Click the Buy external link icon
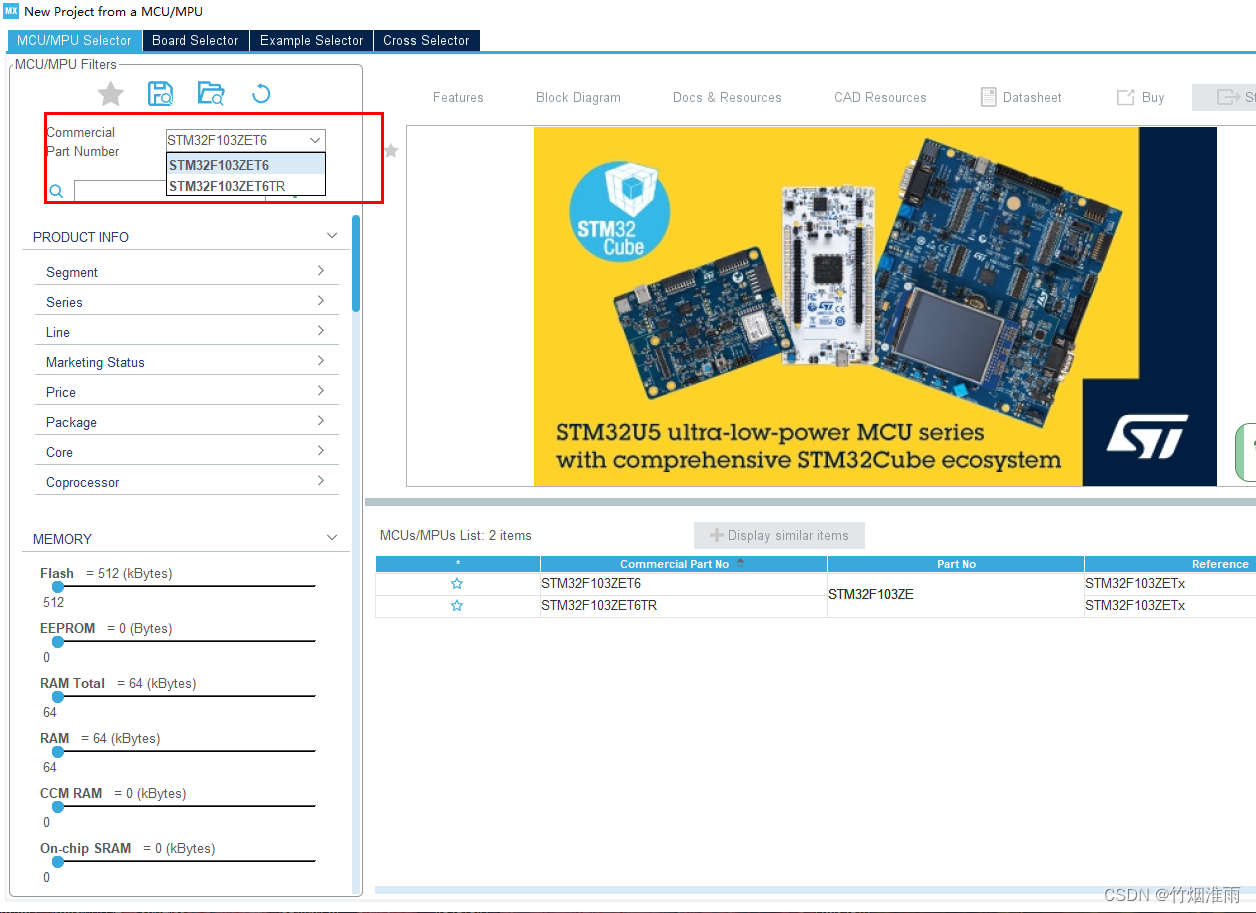Screen dimensions: 1256x913 tap(1125, 97)
